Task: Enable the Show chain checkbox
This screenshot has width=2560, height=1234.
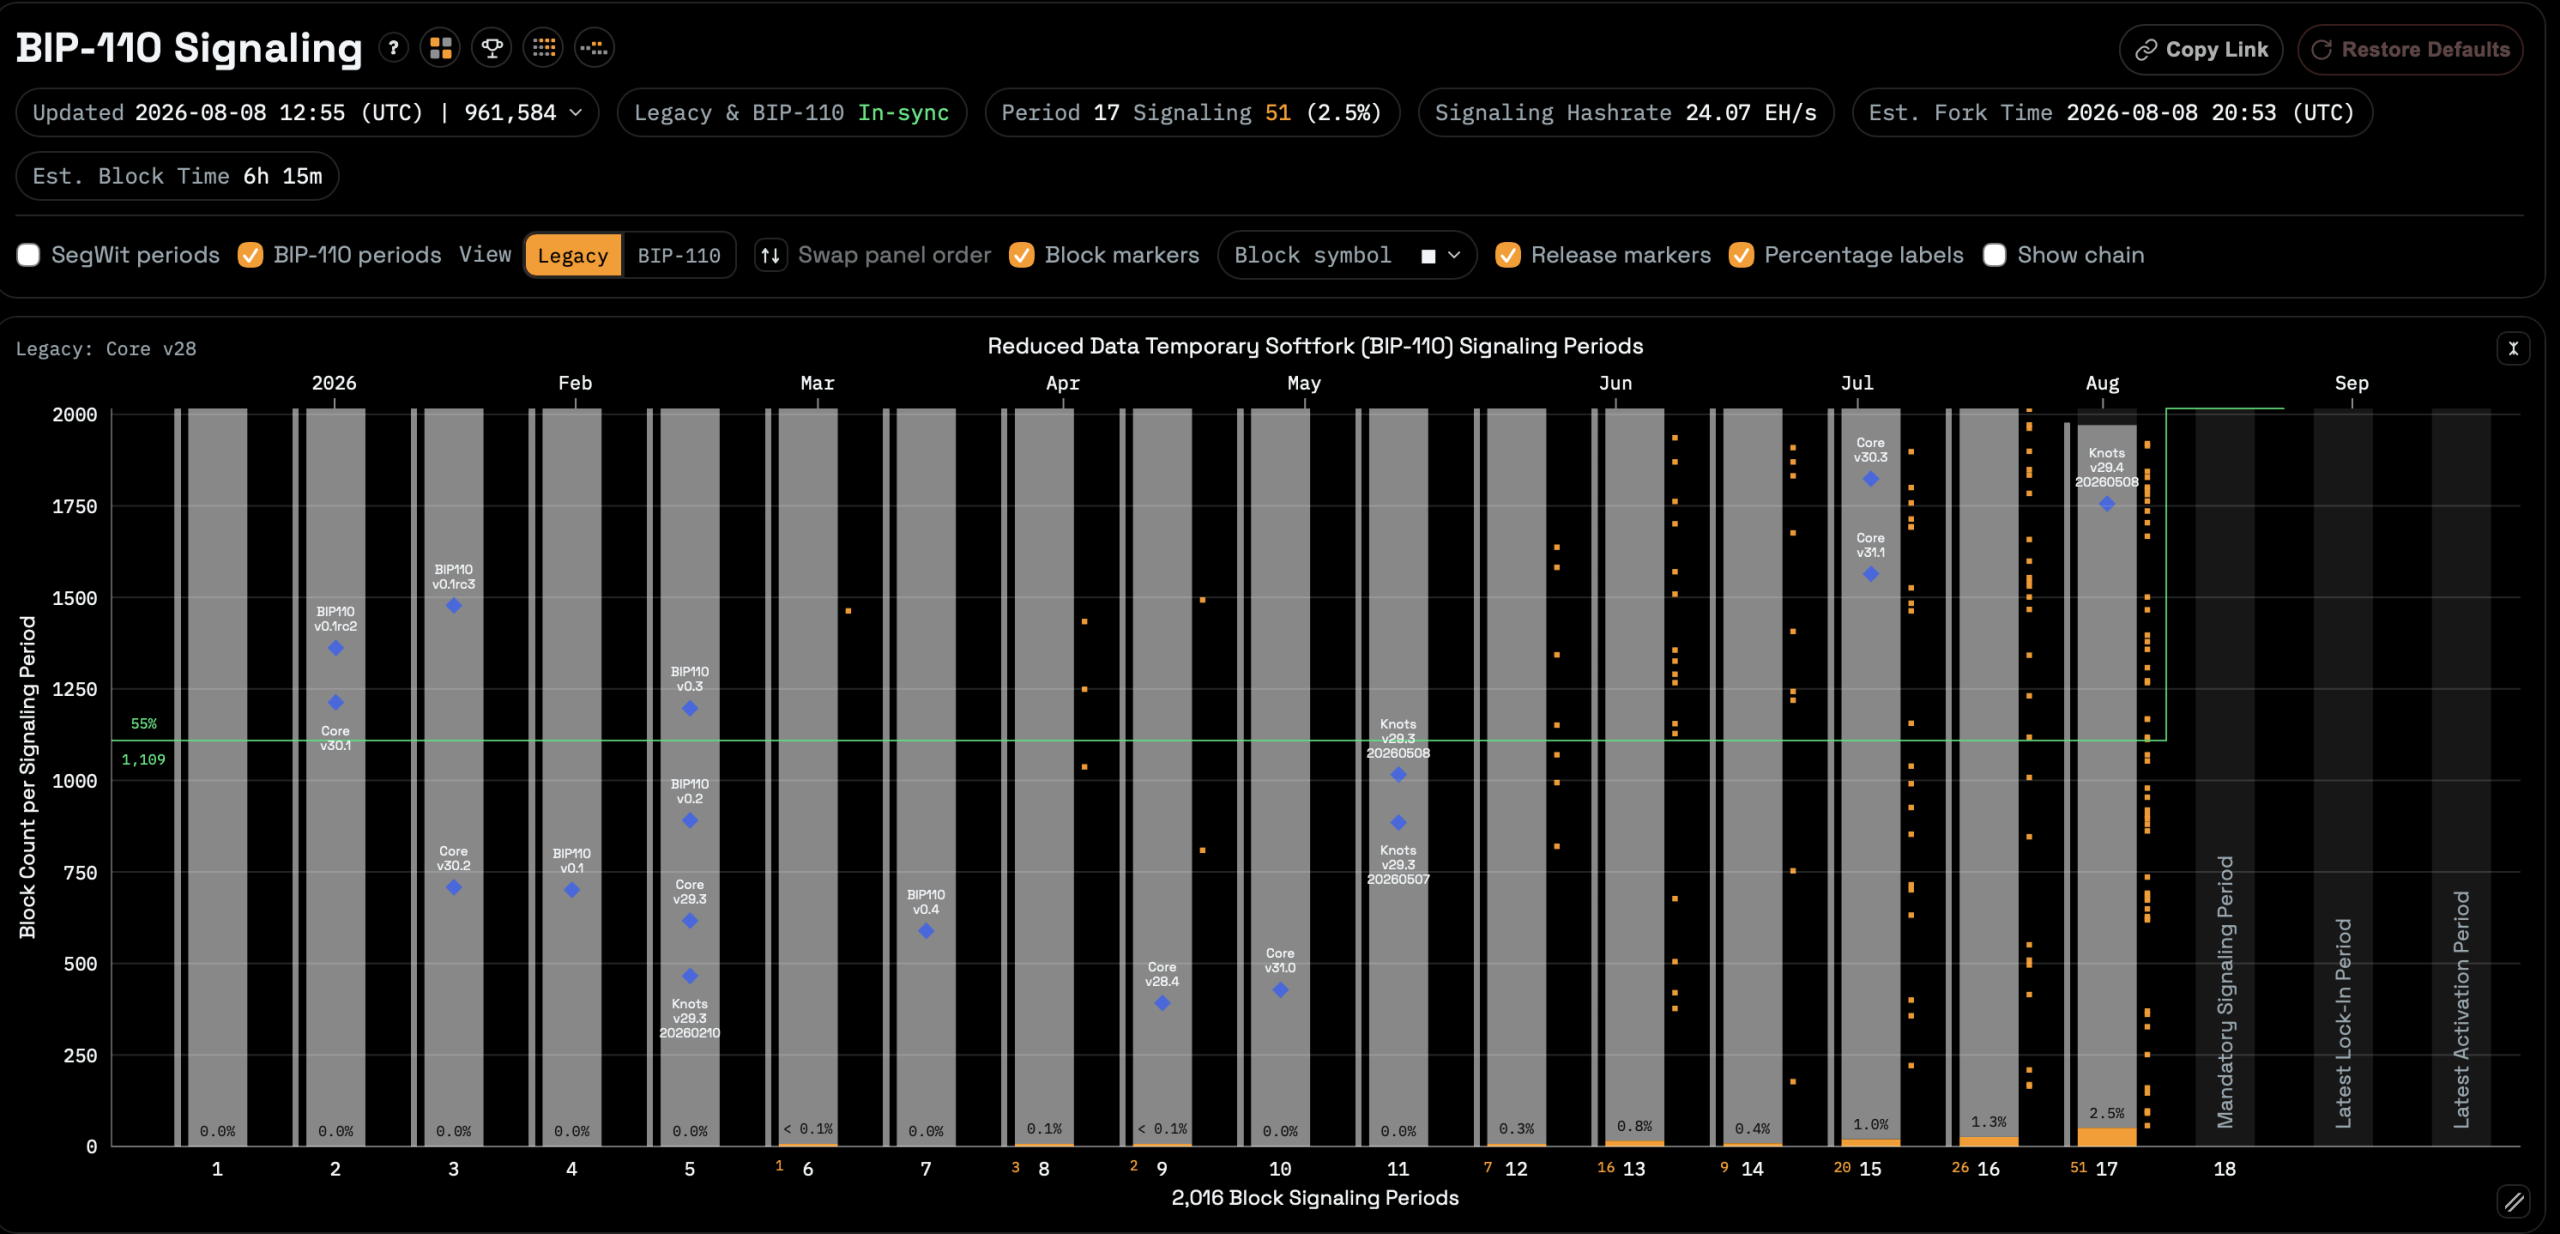Action: [1994, 255]
